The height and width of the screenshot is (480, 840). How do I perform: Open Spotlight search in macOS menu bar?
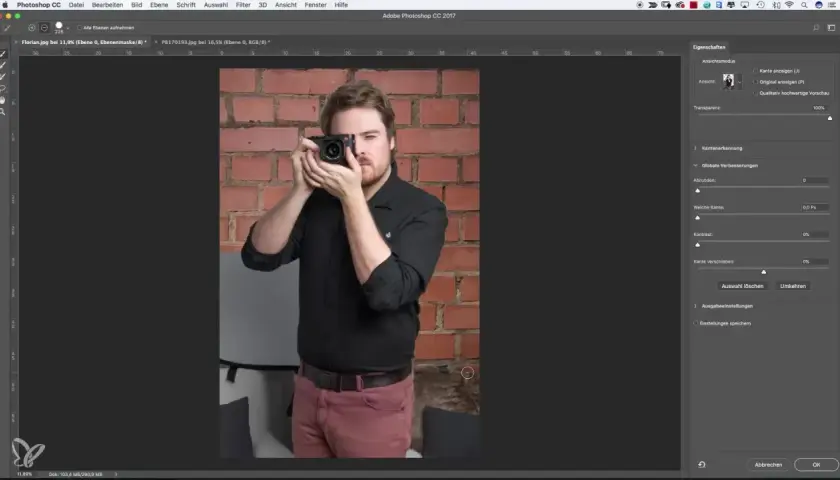[804, 5]
